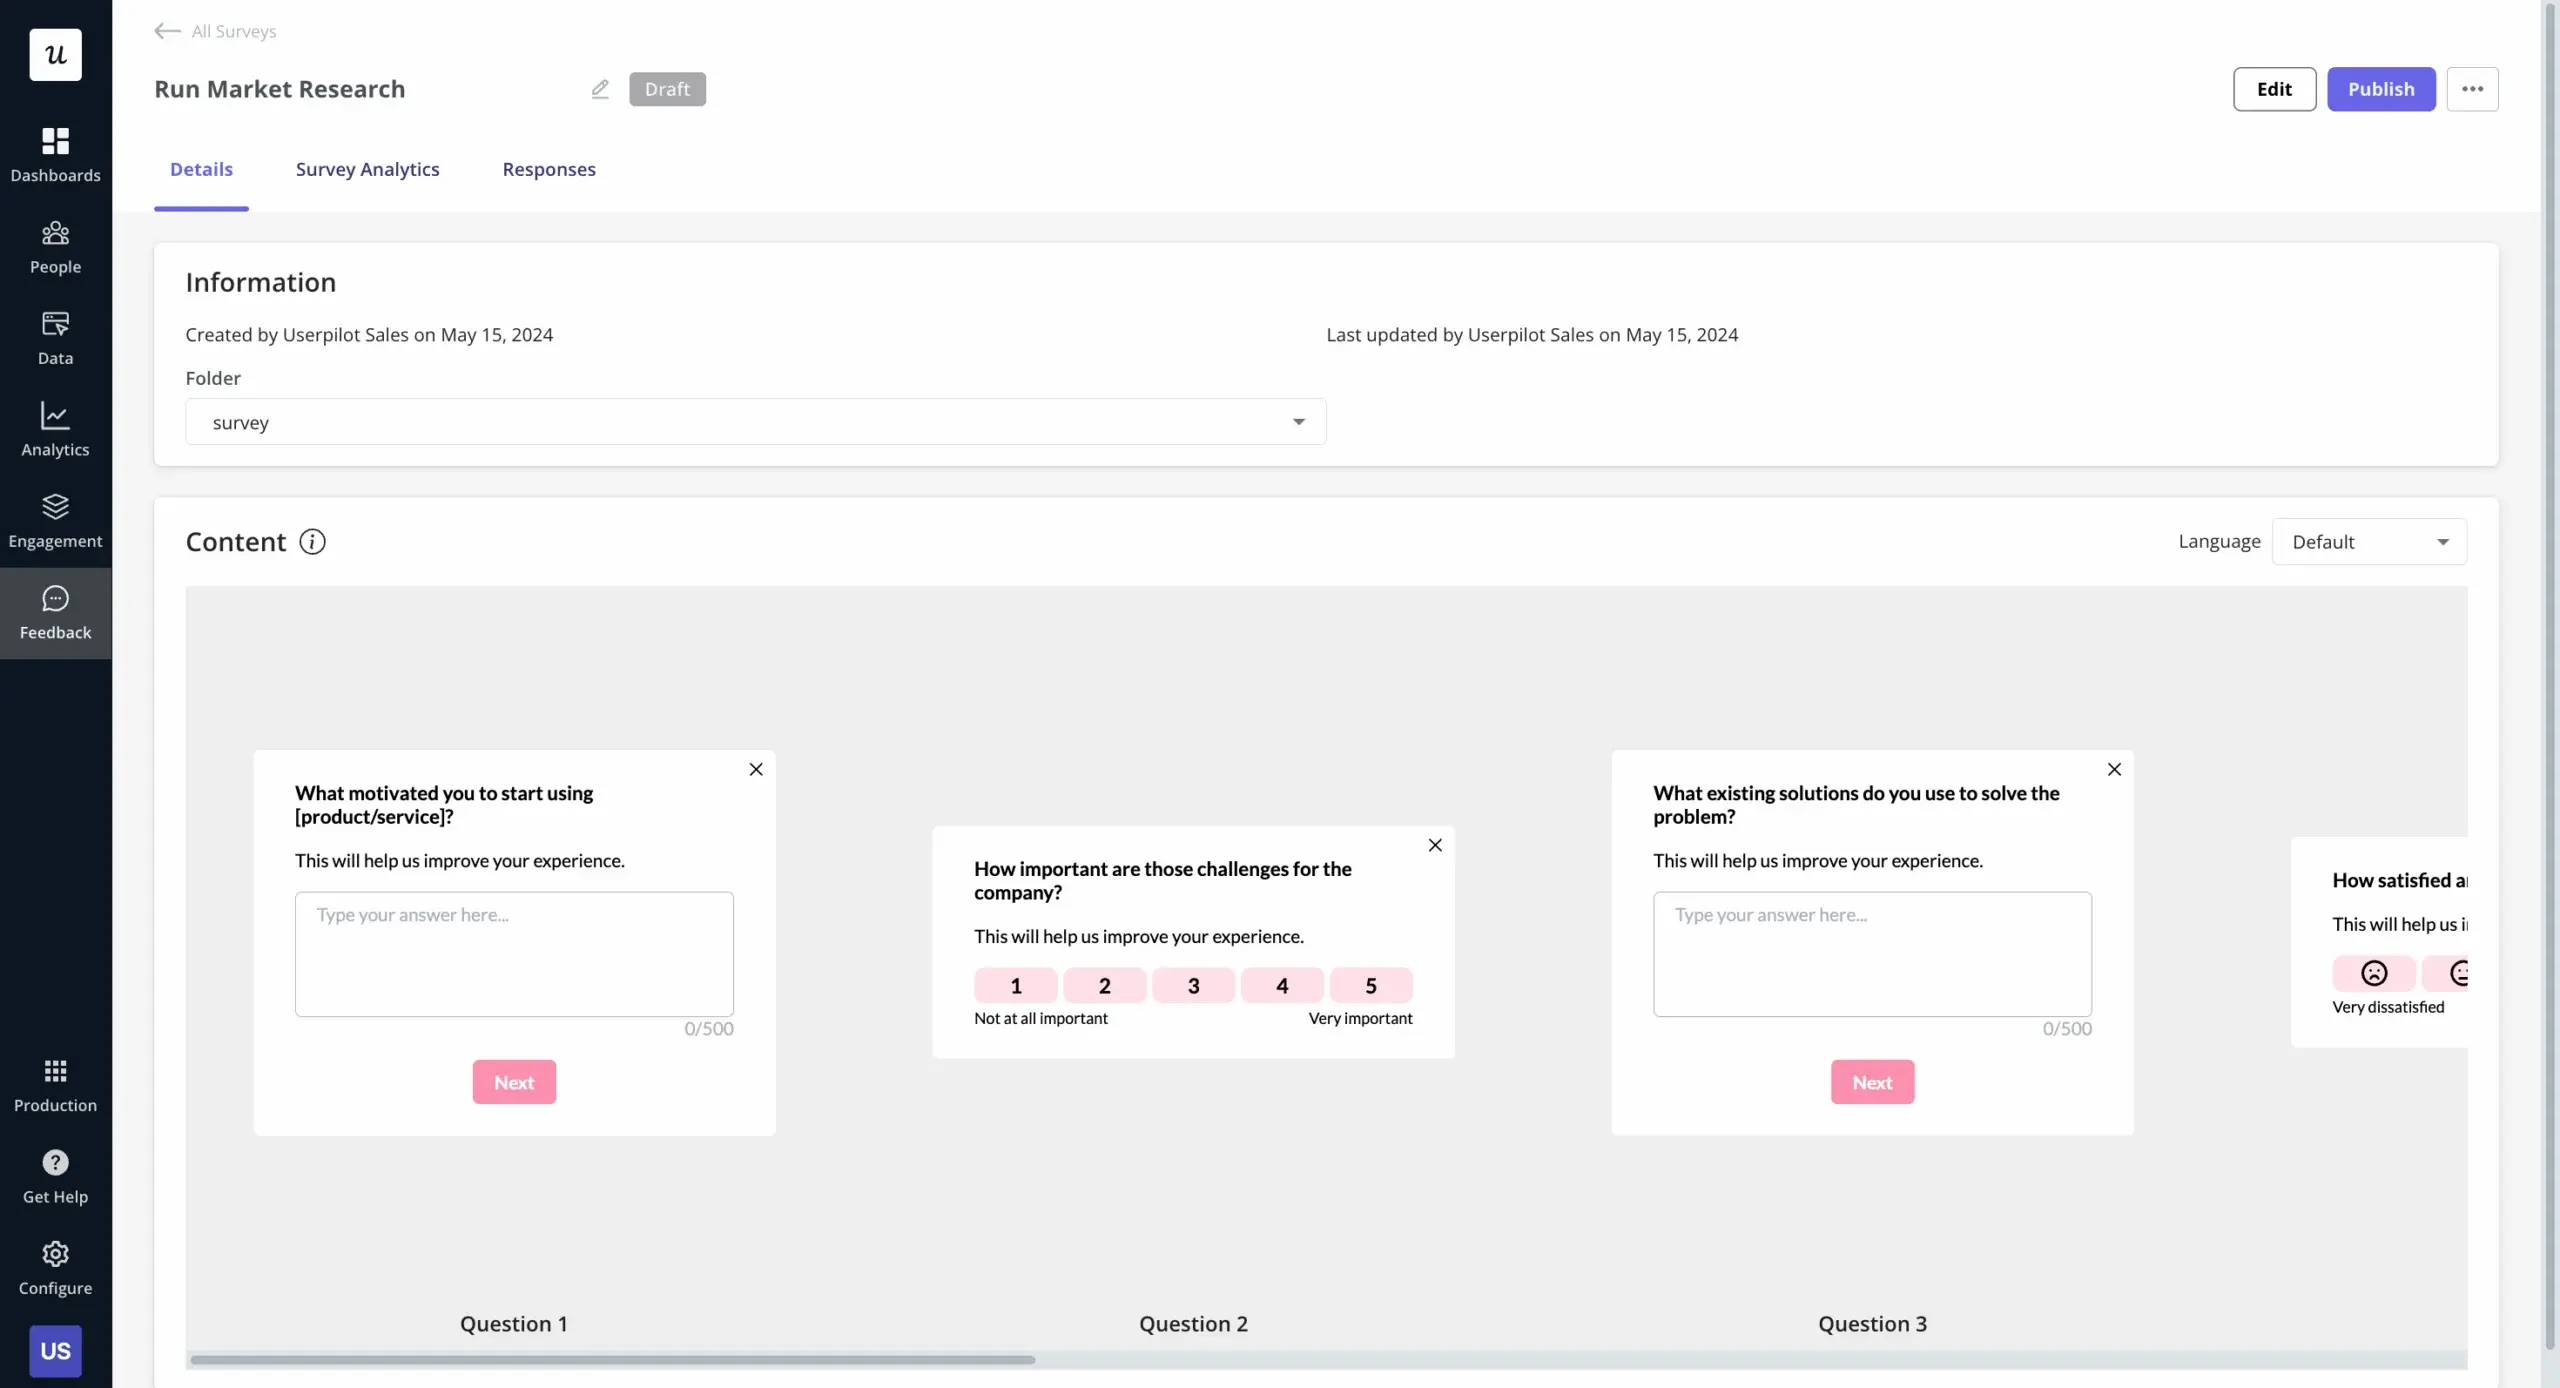Click the vertical page scrollbar
Screen dimensions: 2560x1388
tap(2551, 675)
